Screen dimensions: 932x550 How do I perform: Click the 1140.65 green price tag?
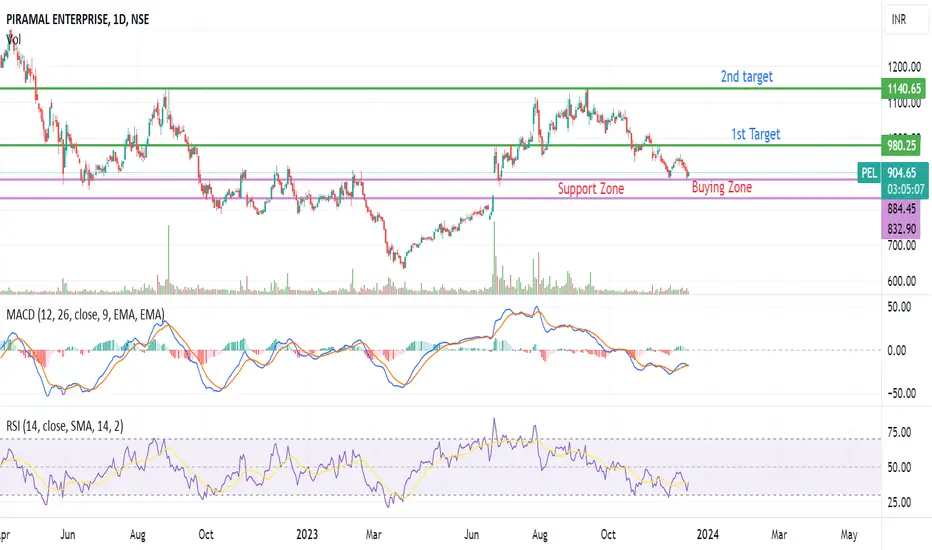[x=903, y=89]
